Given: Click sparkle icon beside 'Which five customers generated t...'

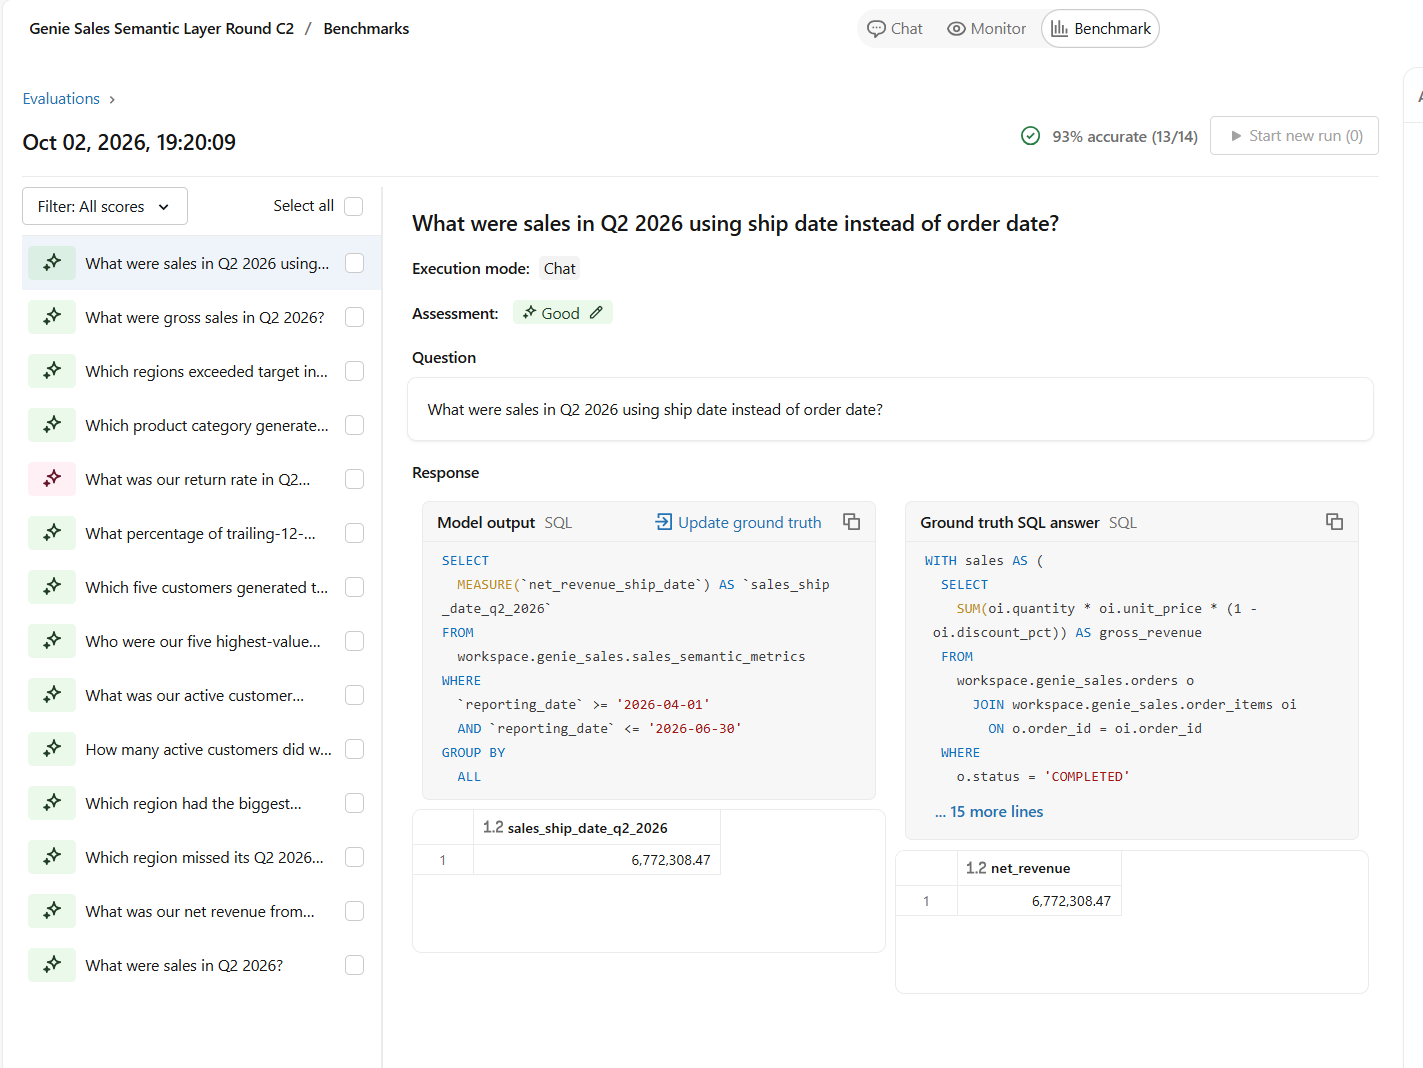Looking at the screenshot, I should (x=52, y=587).
